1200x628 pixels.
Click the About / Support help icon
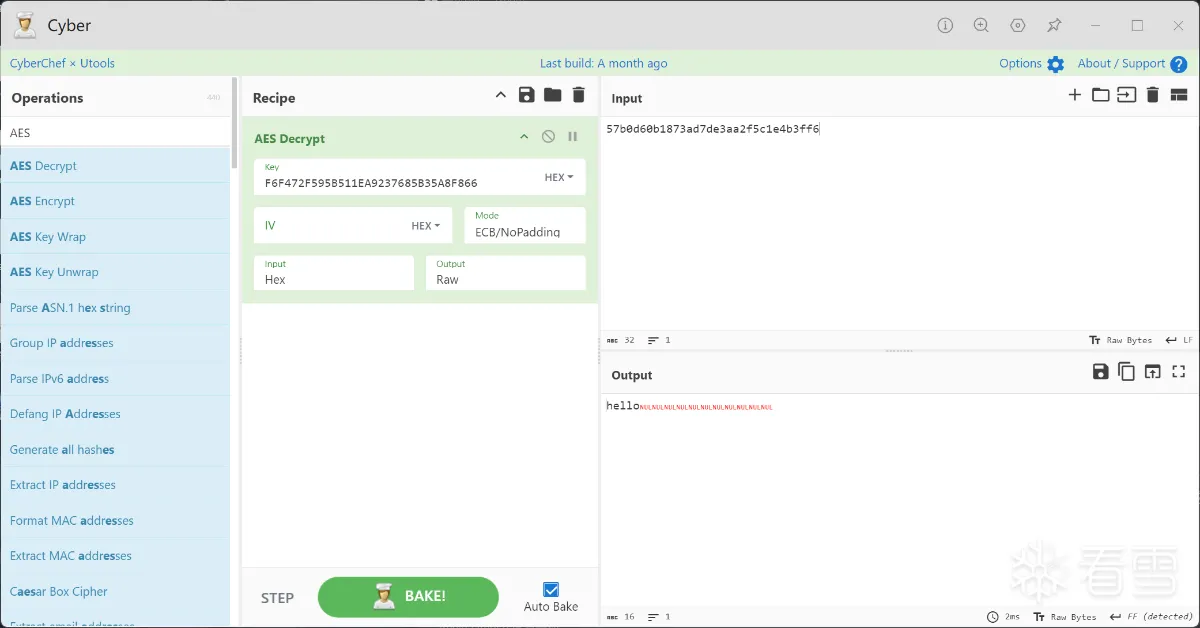tap(1179, 64)
